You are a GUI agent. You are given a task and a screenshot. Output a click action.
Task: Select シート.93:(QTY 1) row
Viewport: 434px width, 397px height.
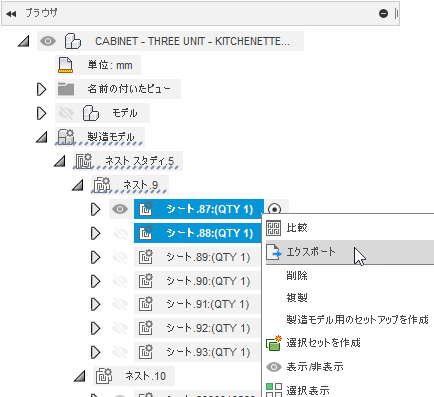click(x=197, y=352)
